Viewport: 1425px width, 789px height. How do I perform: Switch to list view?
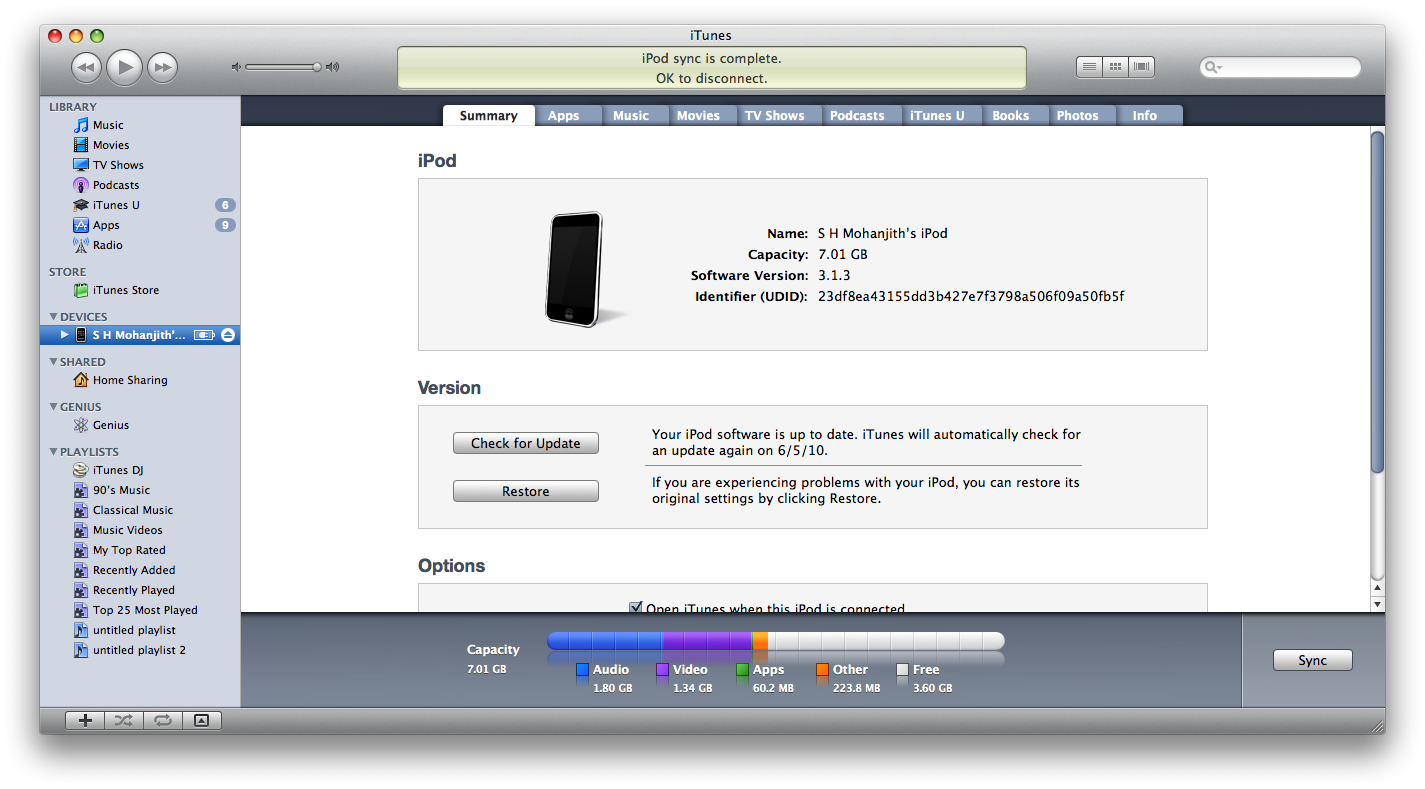point(1089,67)
